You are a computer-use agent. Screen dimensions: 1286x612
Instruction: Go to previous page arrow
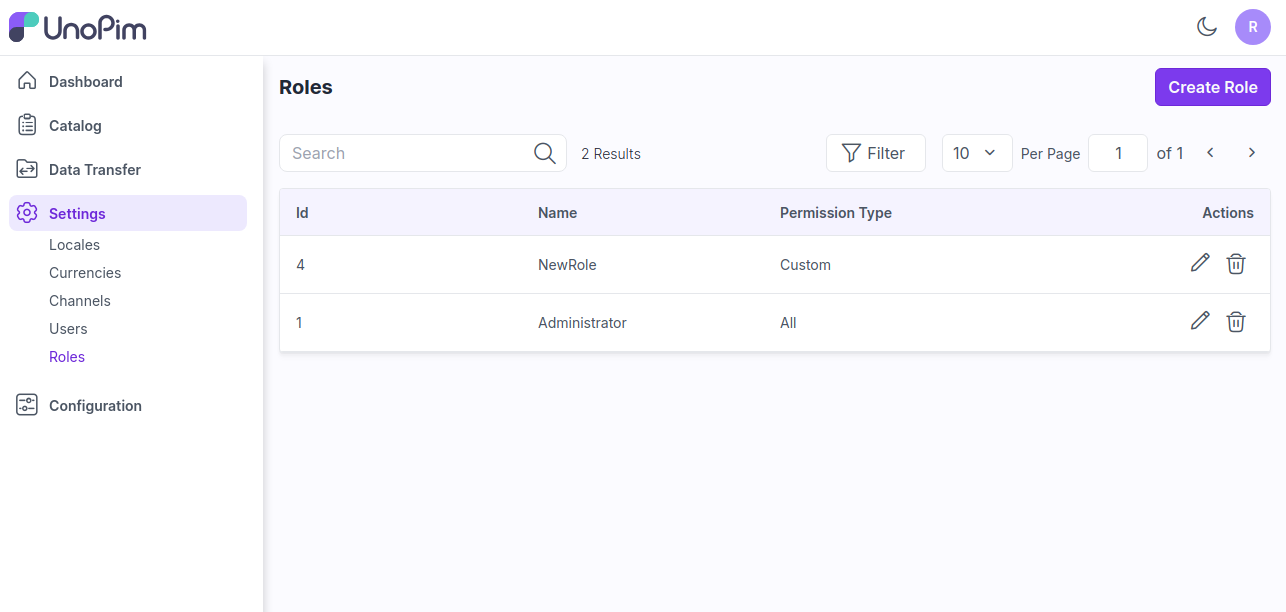(x=1210, y=153)
